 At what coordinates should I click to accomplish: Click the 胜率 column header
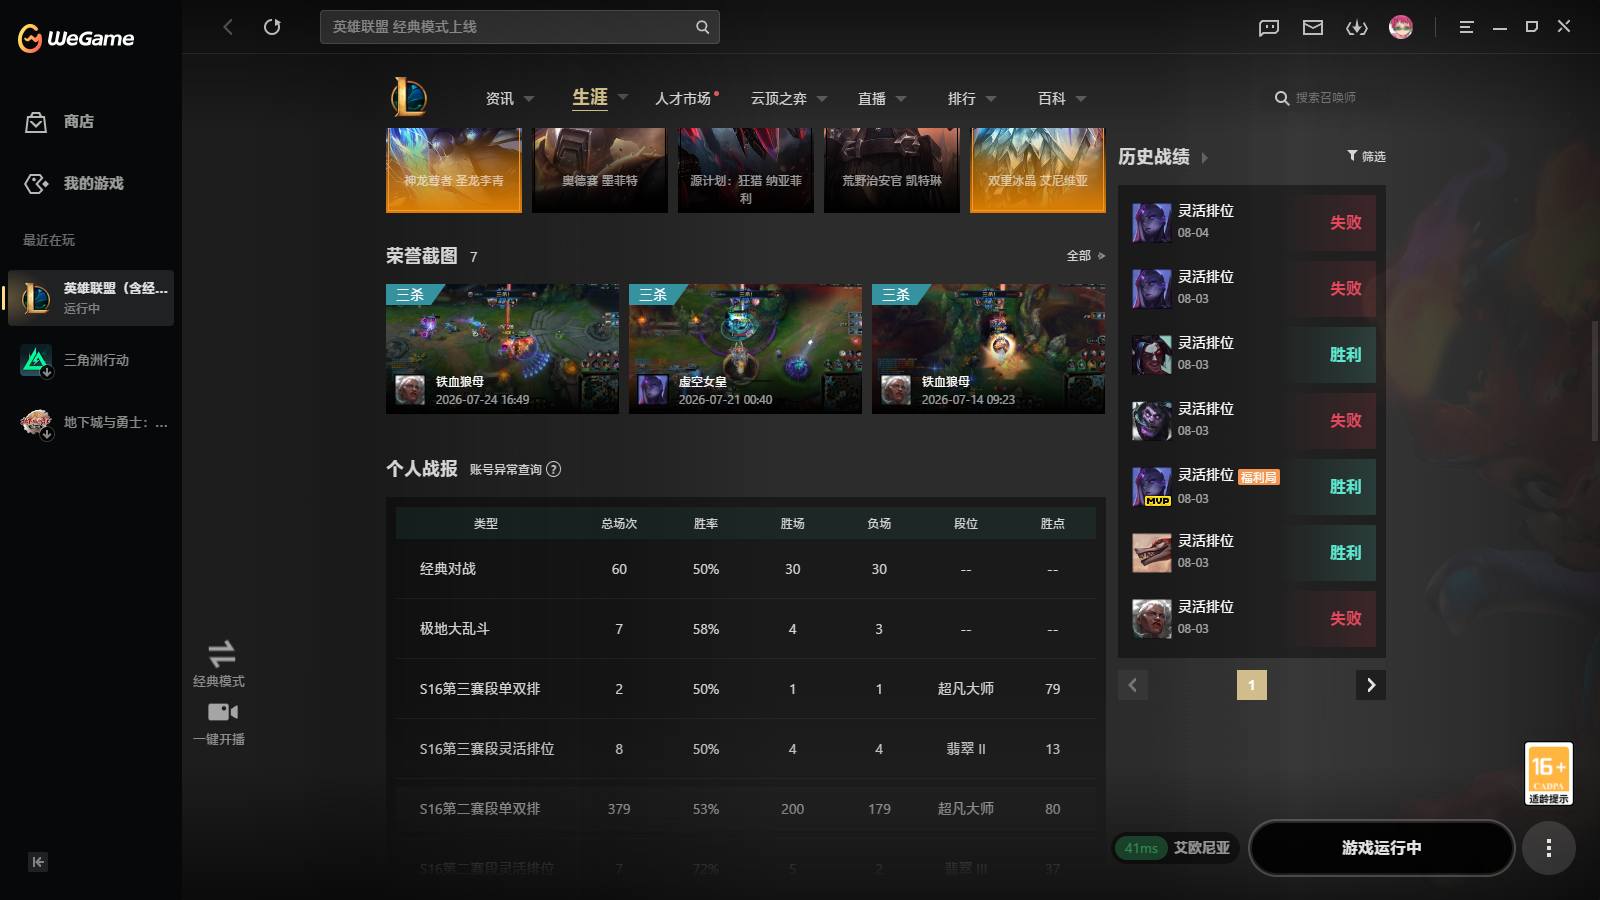click(706, 524)
